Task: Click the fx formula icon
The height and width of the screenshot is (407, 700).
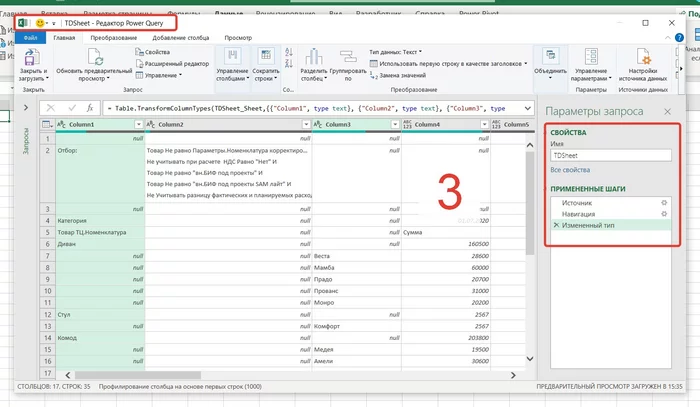Action: tap(90, 108)
